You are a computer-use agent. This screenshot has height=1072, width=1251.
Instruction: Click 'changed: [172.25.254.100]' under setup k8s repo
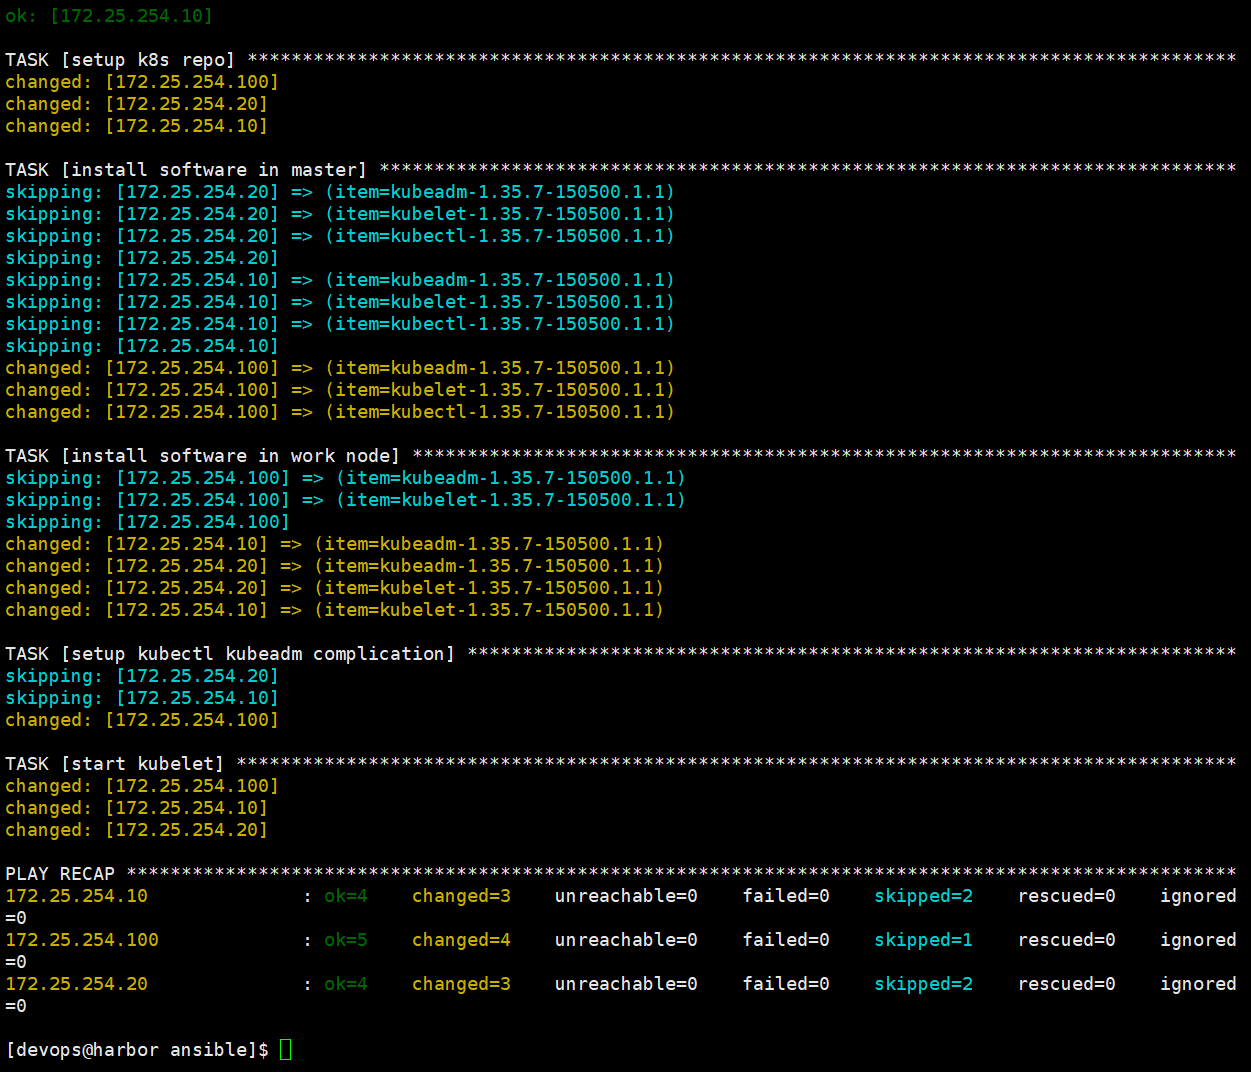click(142, 82)
